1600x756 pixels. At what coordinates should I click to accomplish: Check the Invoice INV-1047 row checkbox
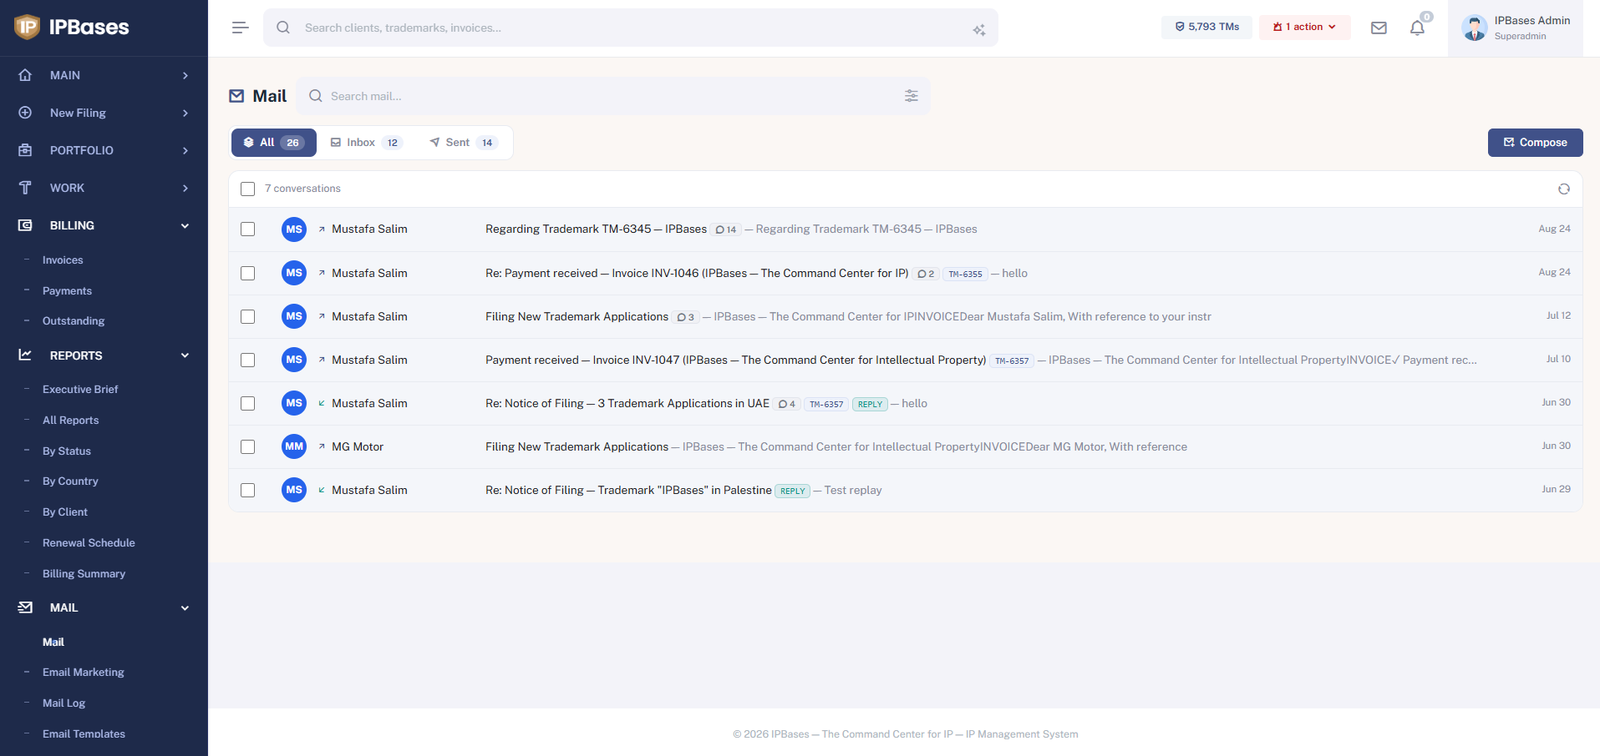248,360
